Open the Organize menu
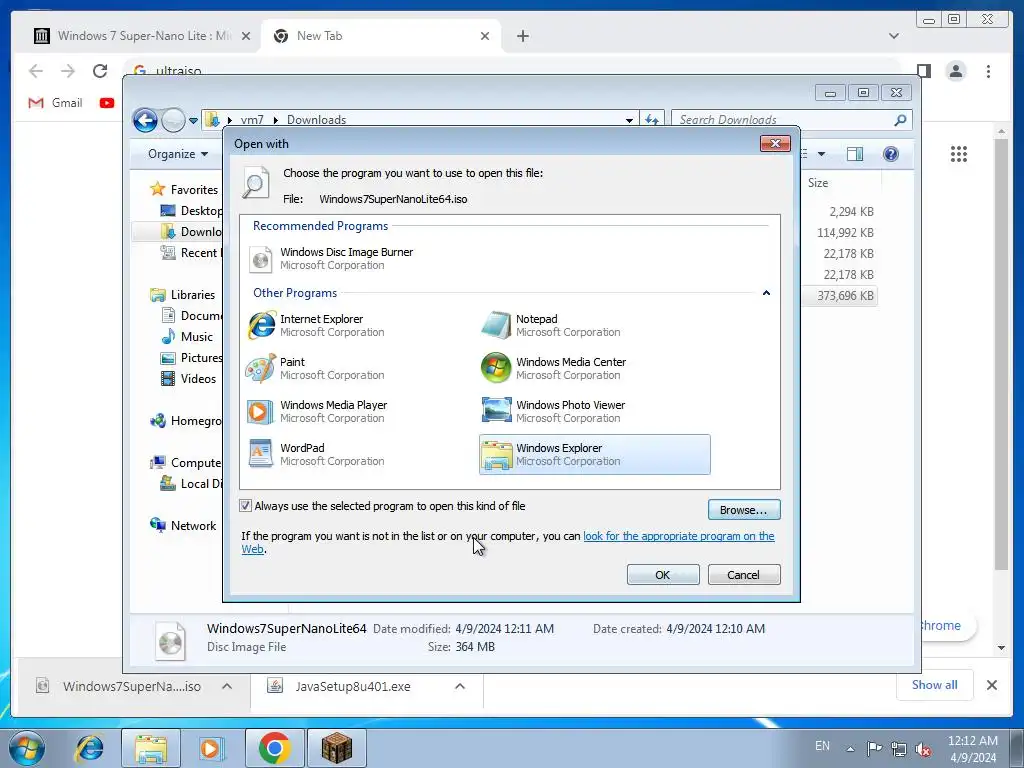 [x=178, y=154]
